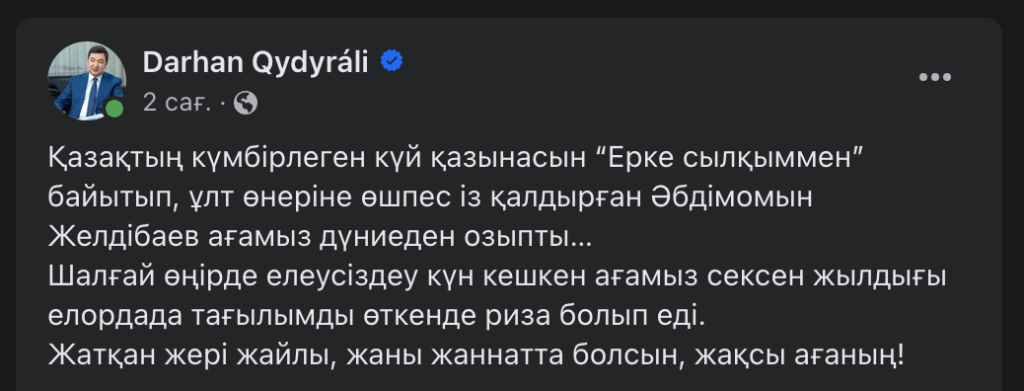Click the globe public audience icon

tap(246, 102)
